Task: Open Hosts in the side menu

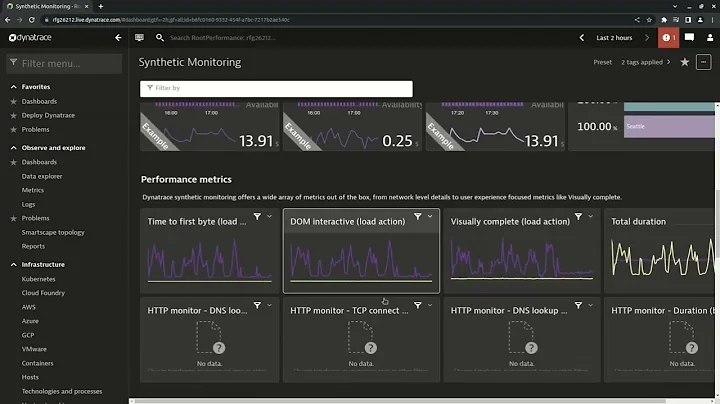Action: [x=30, y=377]
